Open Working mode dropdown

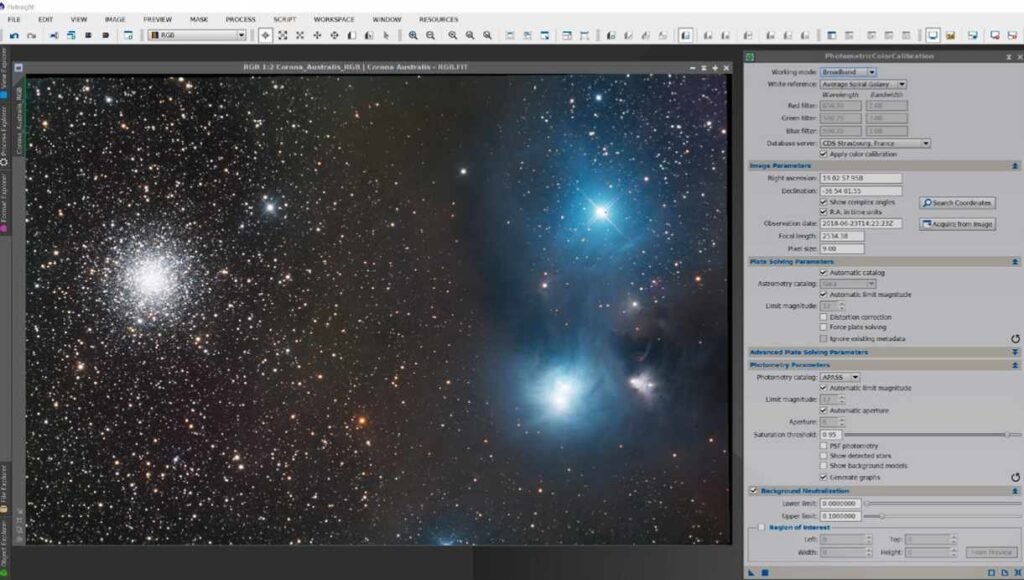(x=848, y=72)
